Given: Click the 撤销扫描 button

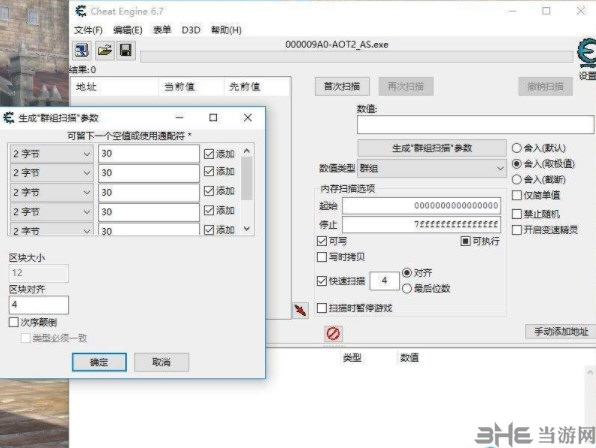Looking at the screenshot, I should (x=545, y=87).
